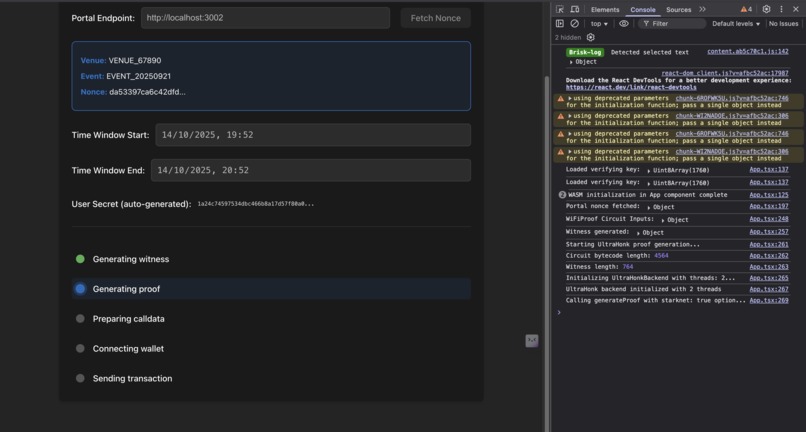
Task: Click the blue Generating proof status dot
Action: point(80,289)
